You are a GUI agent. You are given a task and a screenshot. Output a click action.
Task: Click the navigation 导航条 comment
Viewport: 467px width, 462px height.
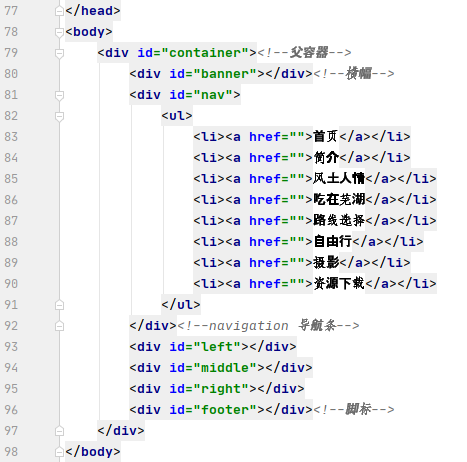tap(268, 325)
